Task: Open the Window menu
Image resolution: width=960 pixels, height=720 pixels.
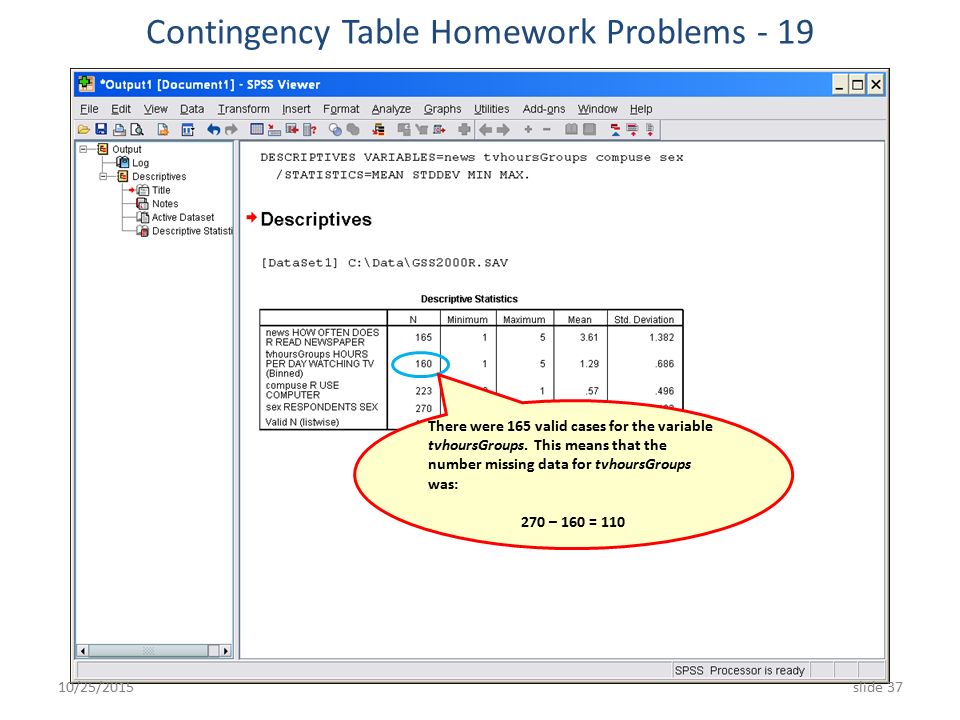Action: (598, 109)
